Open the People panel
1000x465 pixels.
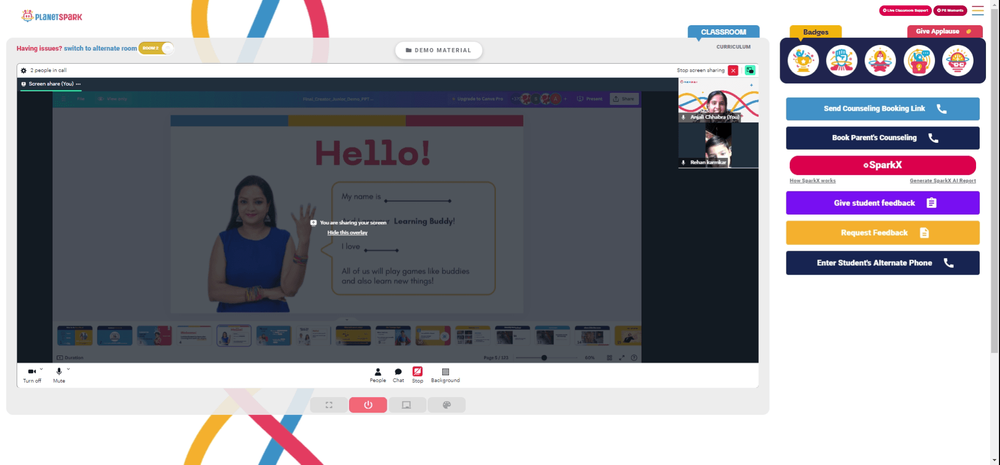point(378,375)
